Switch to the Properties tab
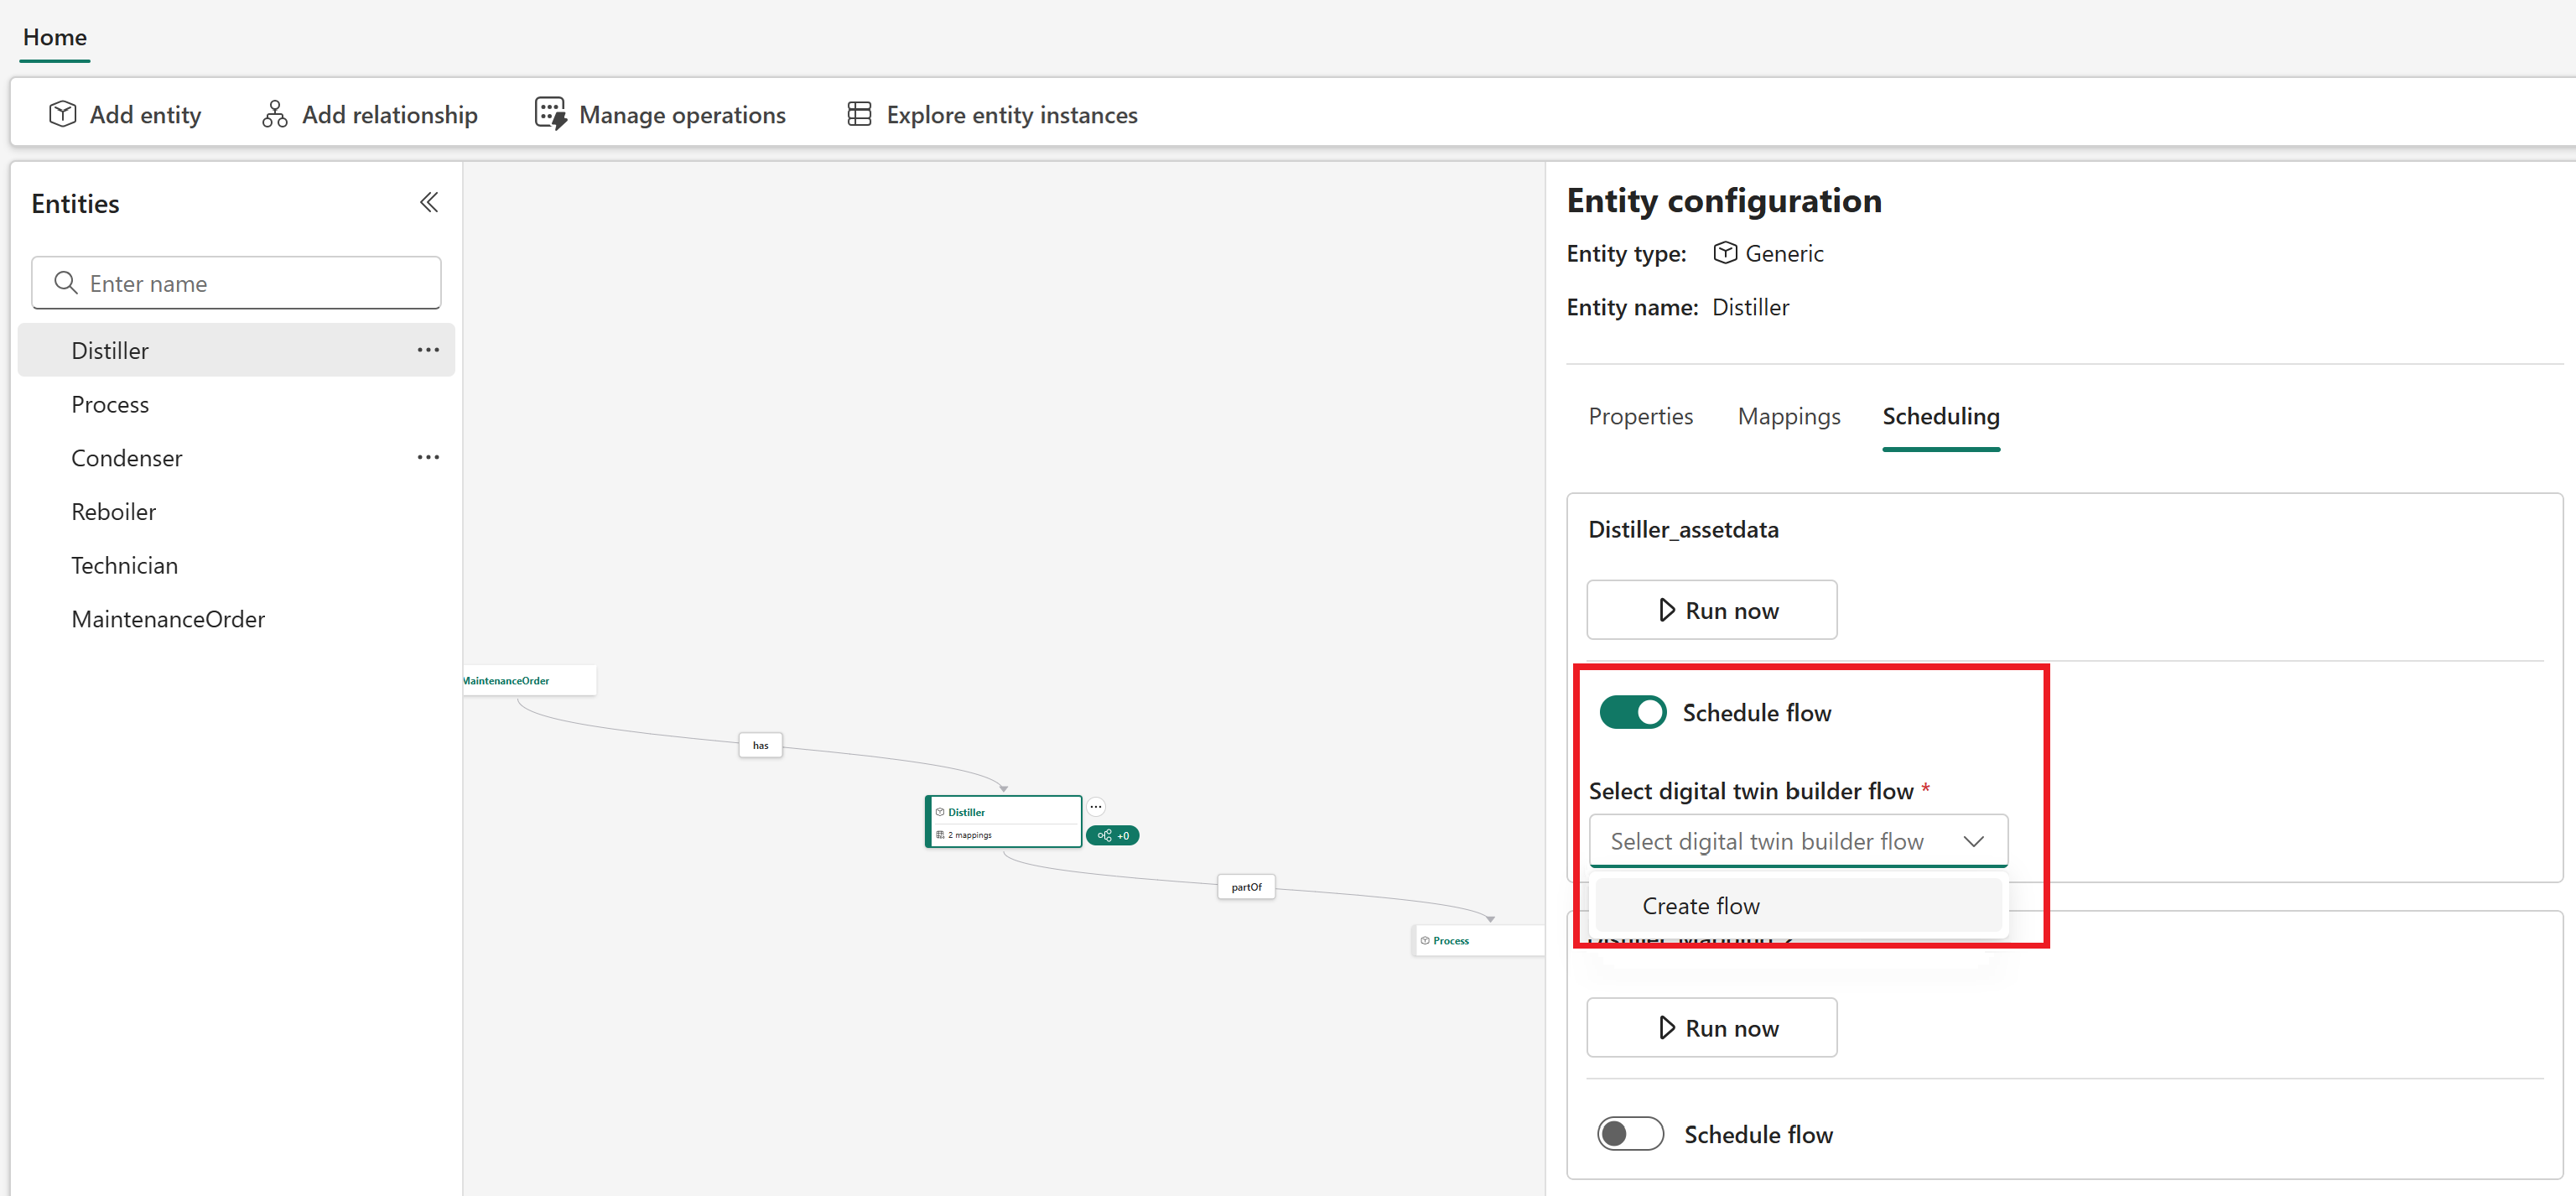Screen dimensions: 2576x1196 click(x=1640, y=415)
